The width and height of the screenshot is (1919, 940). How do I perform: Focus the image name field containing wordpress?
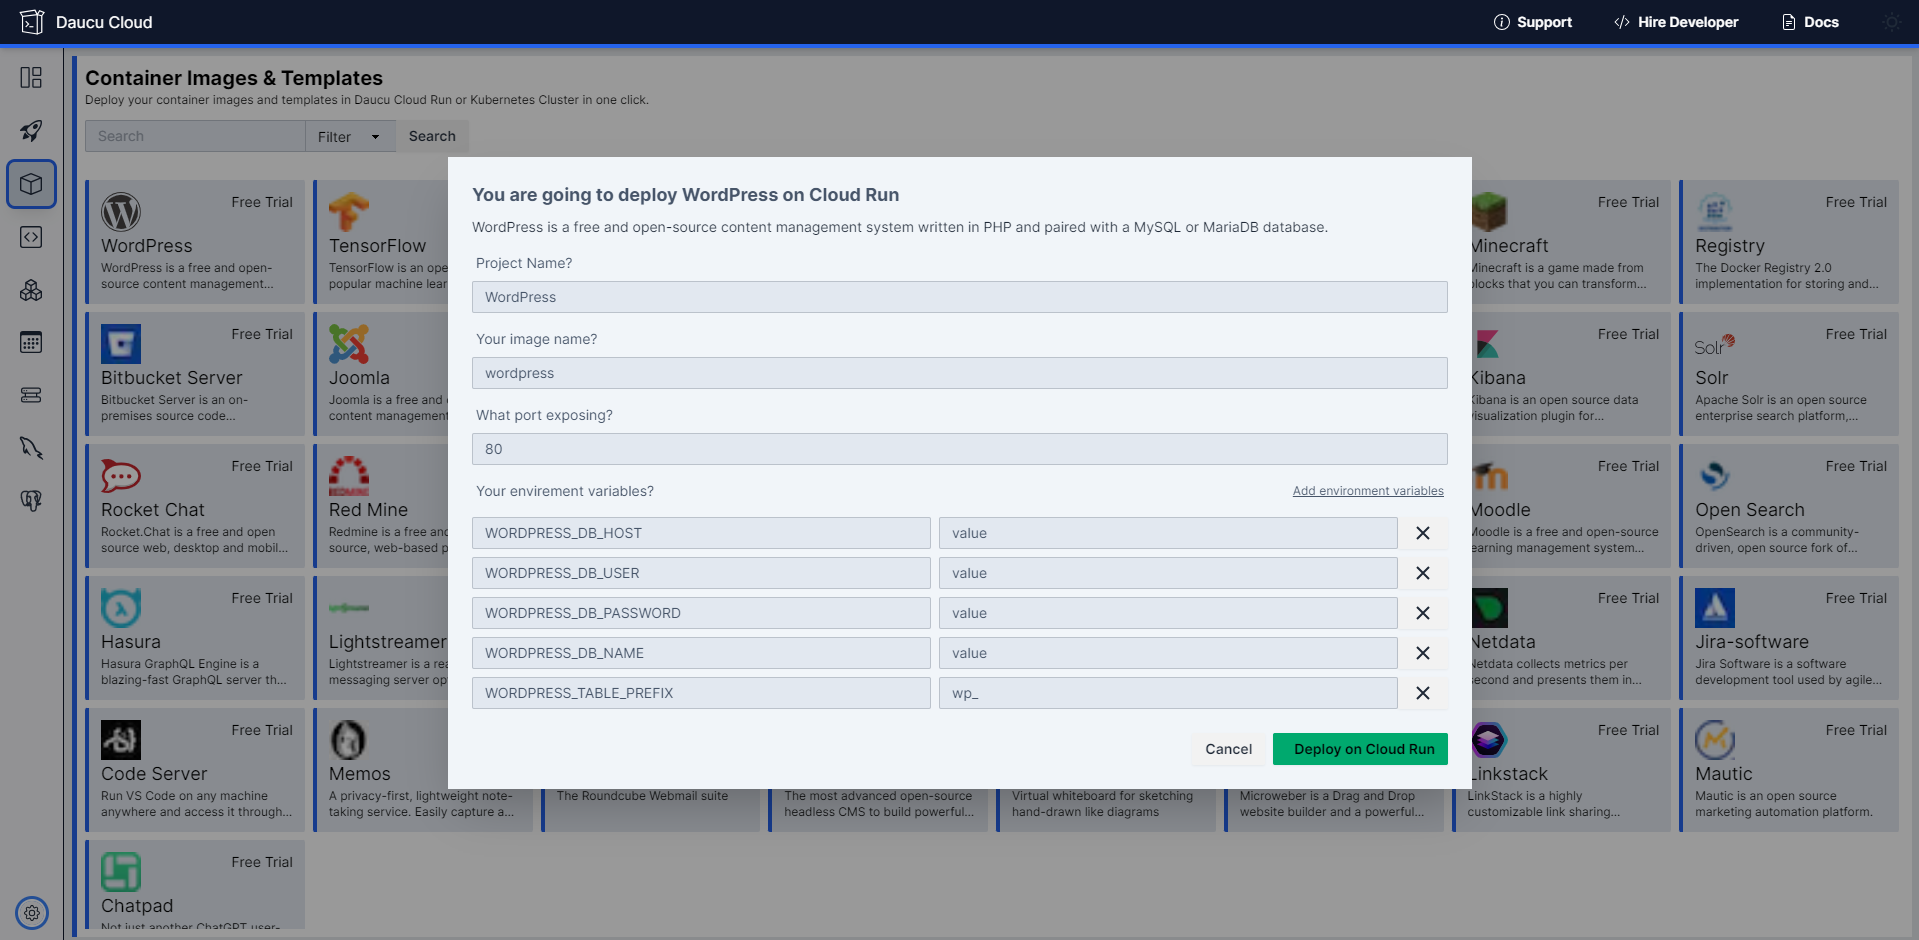click(x=960, y=373)
